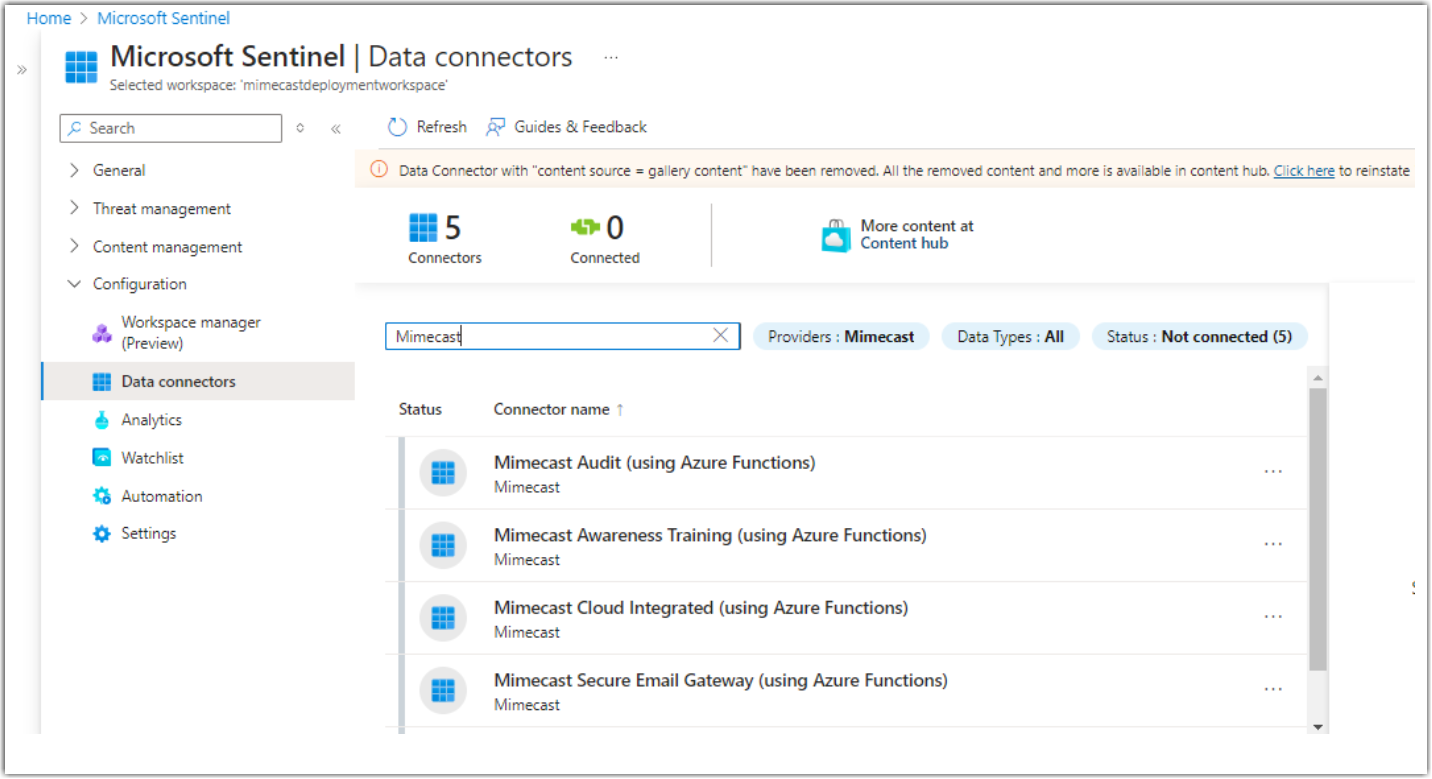The image size is (1432, 779).
Task: Click the Refresh icon
Action: [x=397, y=126]
